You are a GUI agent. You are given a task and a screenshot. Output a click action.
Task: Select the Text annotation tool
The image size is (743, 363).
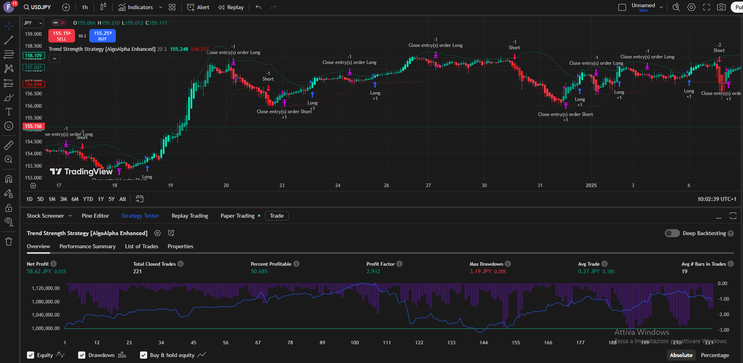tap(9, 112)
